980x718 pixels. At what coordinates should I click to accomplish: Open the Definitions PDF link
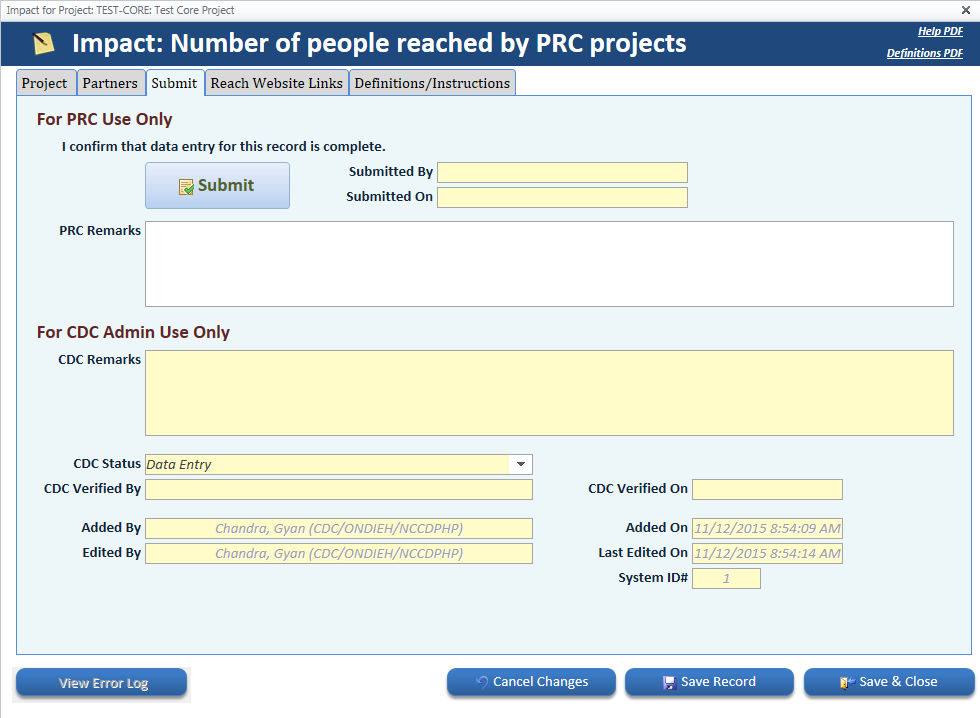click(x=924, y=53)
